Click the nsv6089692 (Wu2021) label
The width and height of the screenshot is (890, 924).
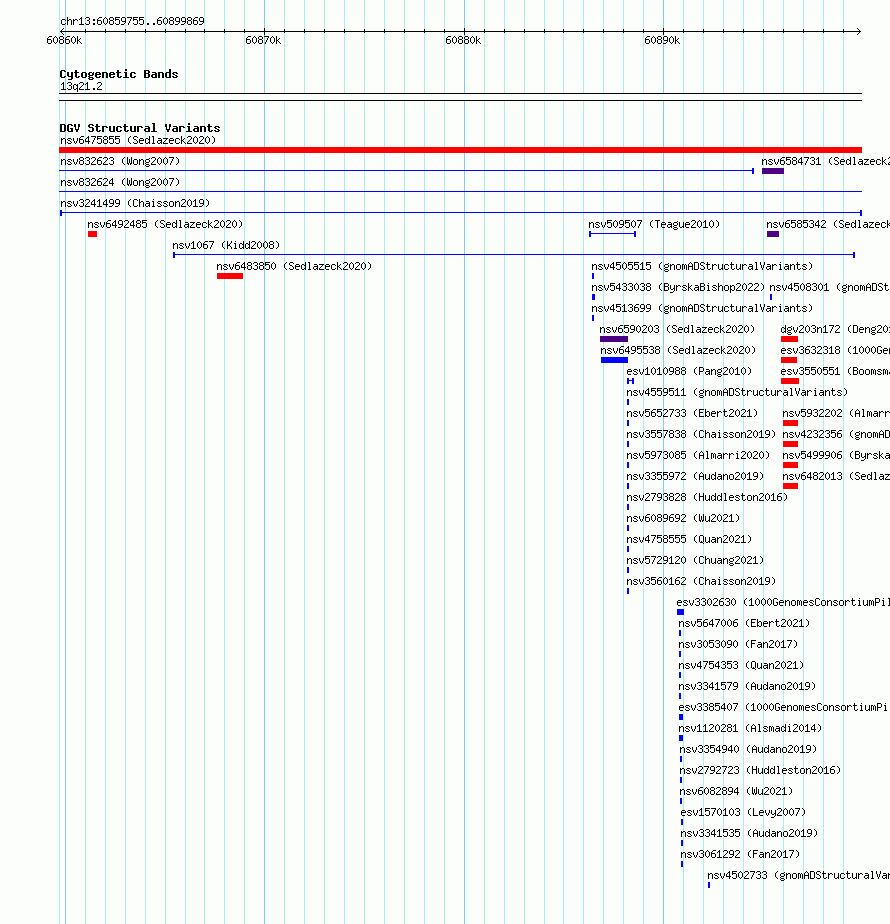tap(683, 519)
